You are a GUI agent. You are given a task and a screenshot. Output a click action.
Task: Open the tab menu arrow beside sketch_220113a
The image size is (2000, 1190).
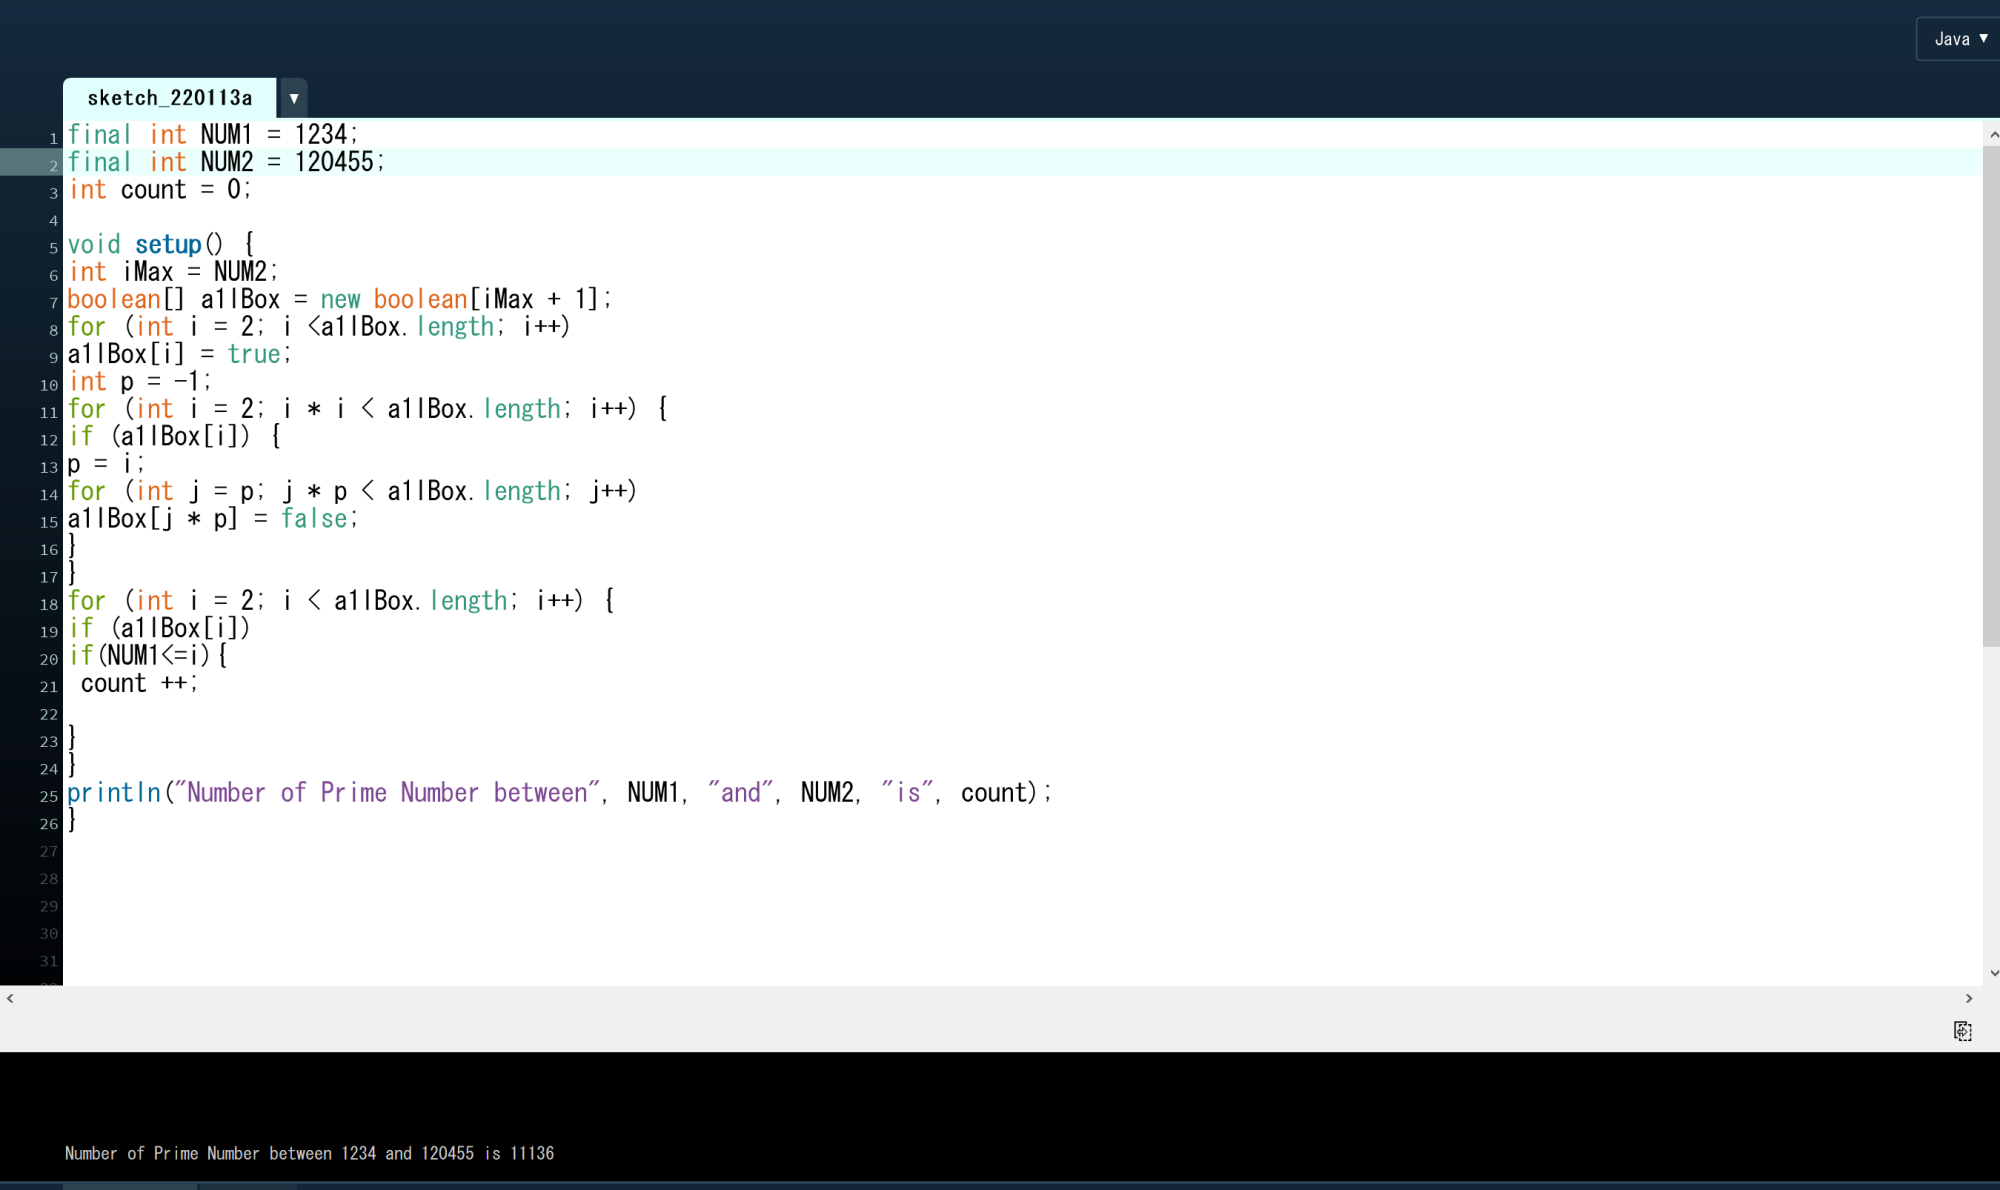(293, 98)
